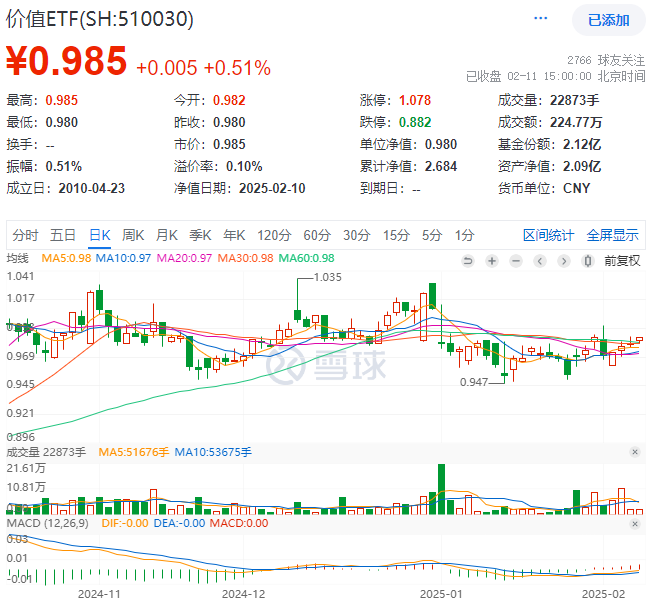Open the 前复权 adjustment dropdown
The height and width of the screenshot is (608, 659).
click(x=622, y=261)
